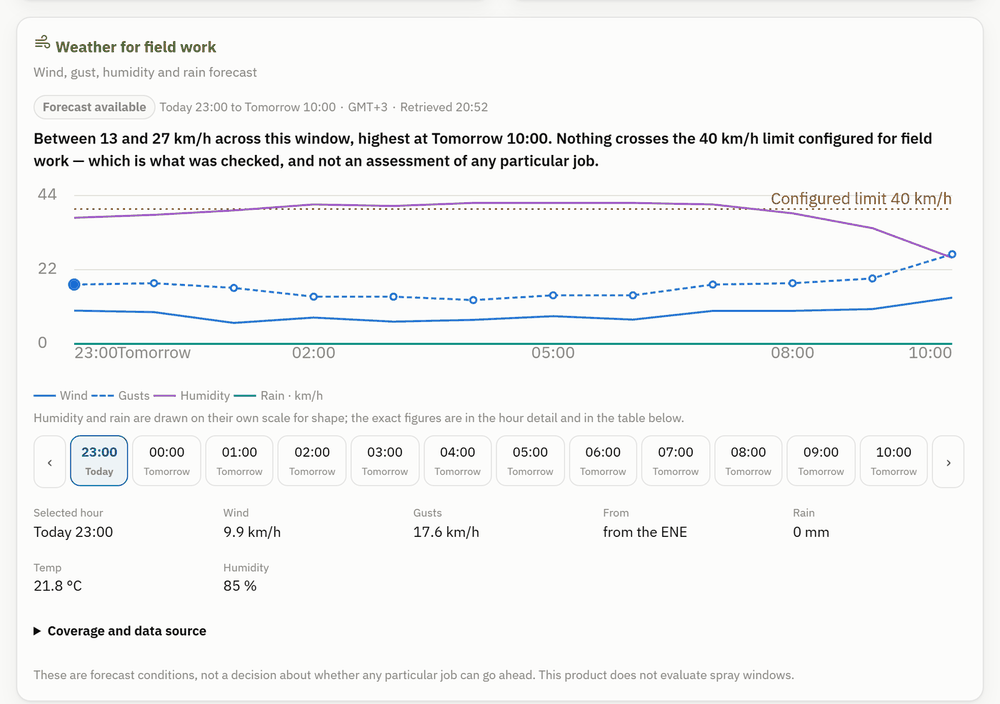Click the 09:00 Tomorrow hour button
1000x704 pixels.
pos(821,461)
